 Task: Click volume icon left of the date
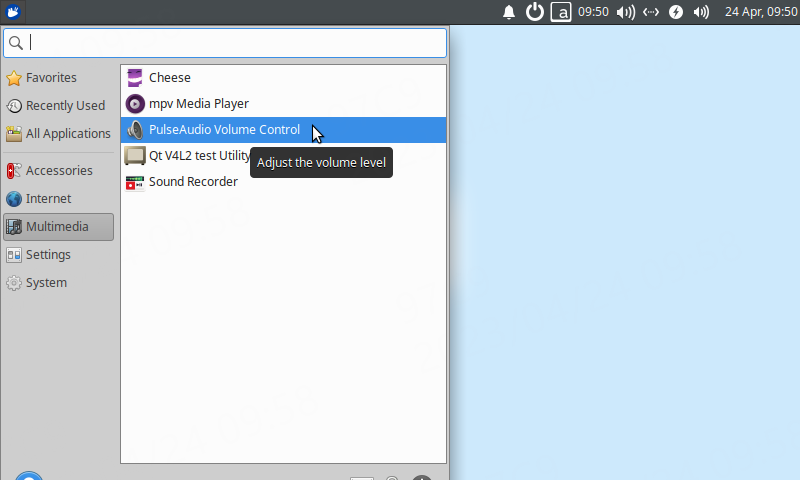[x=701, y=12]
